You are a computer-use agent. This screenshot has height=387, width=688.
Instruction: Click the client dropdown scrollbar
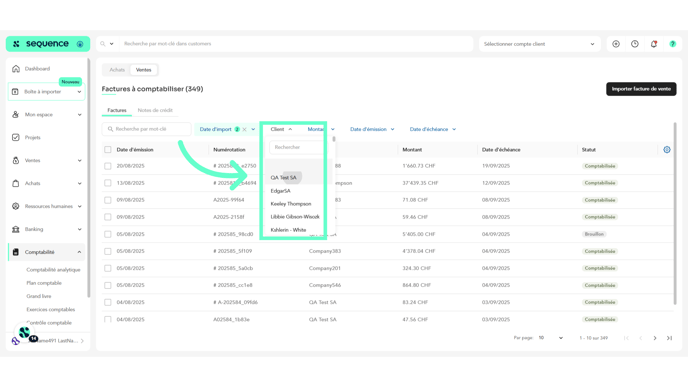[x=334, y=139]
